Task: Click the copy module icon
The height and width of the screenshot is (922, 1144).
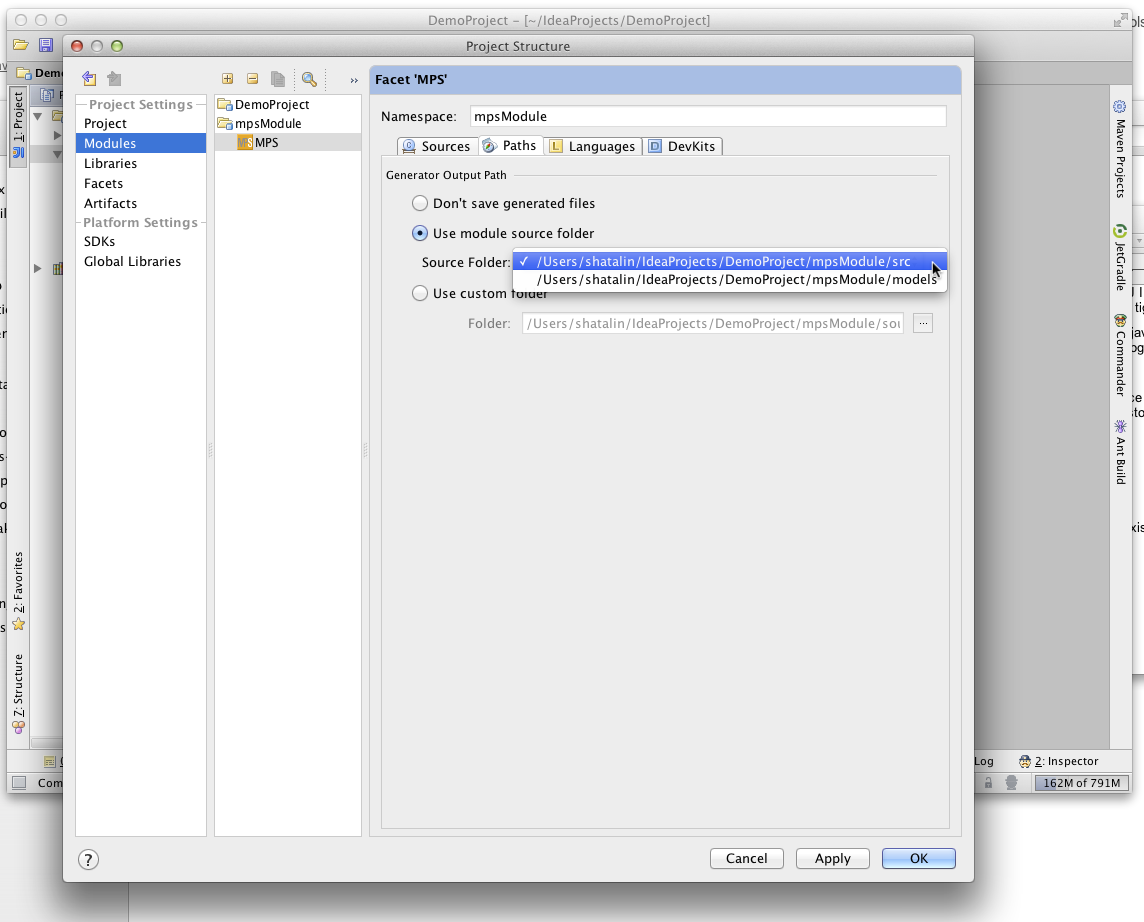Action: (x=277, y=79)
